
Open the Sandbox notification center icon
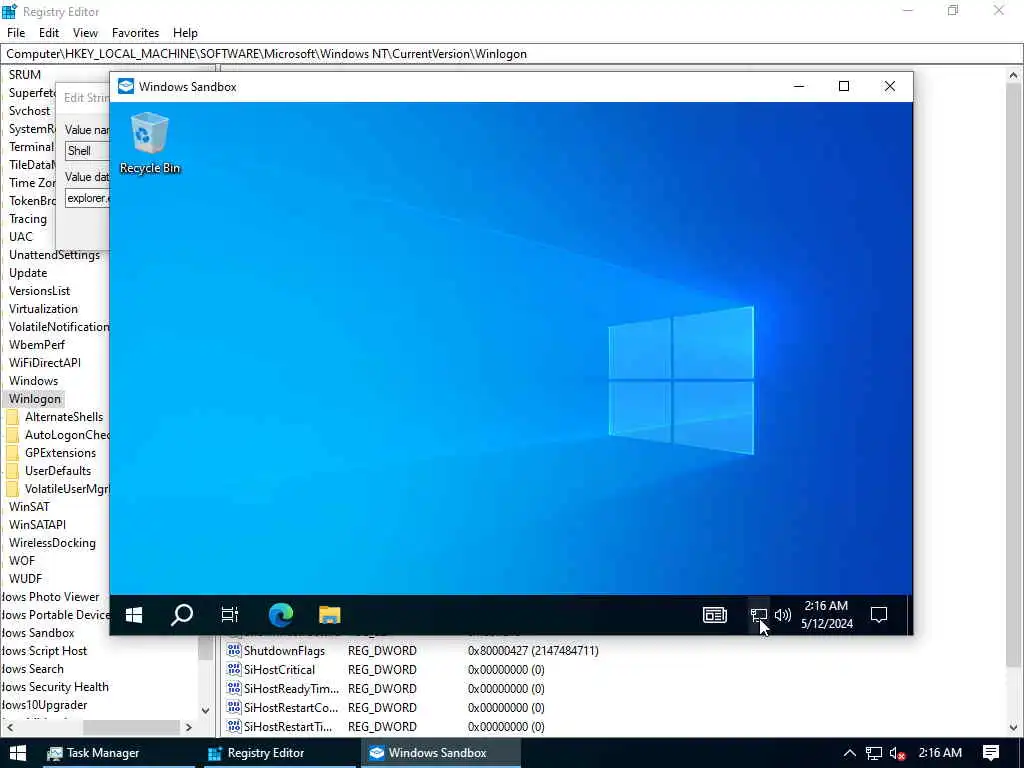pyautogui.click(x=879, y=615)
